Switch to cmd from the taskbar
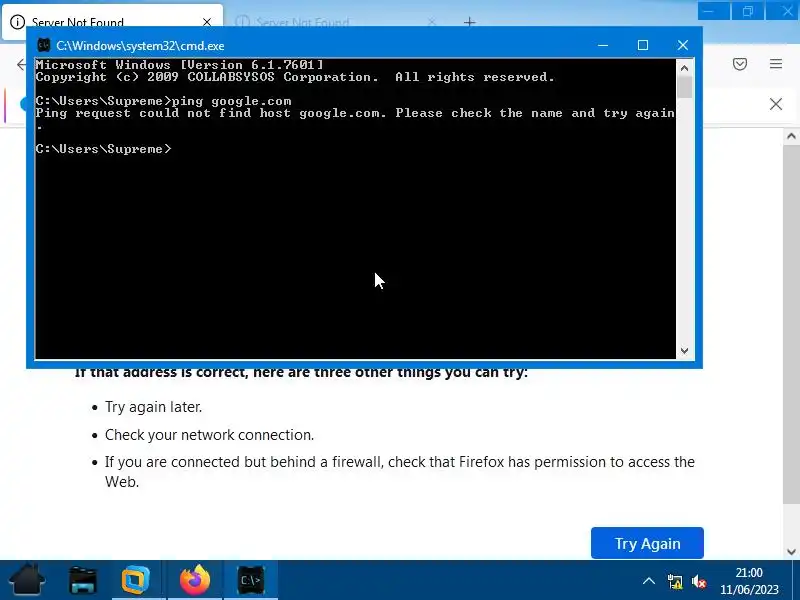Viewport: 800px width, 600px height. (251, 580)
